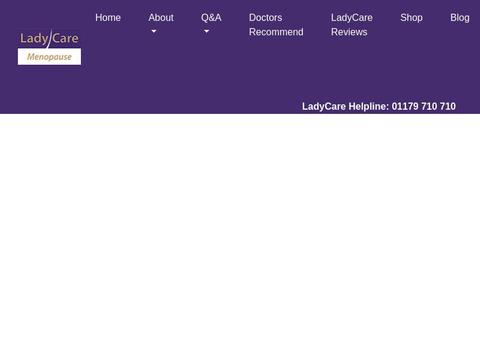Open the Q&A menu item
The image size is (480, 360).
pyautogui.click(x=211, y=18)
